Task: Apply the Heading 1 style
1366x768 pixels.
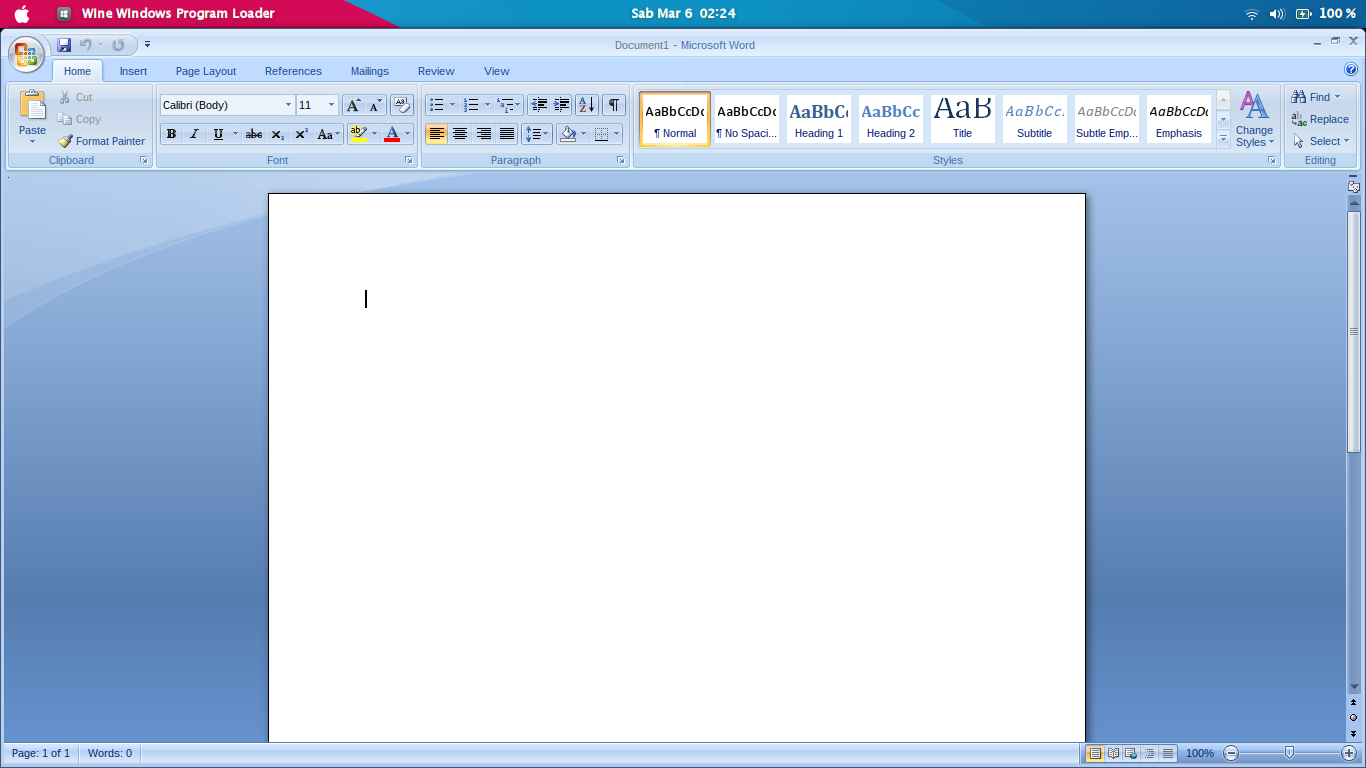Action: 819,119
